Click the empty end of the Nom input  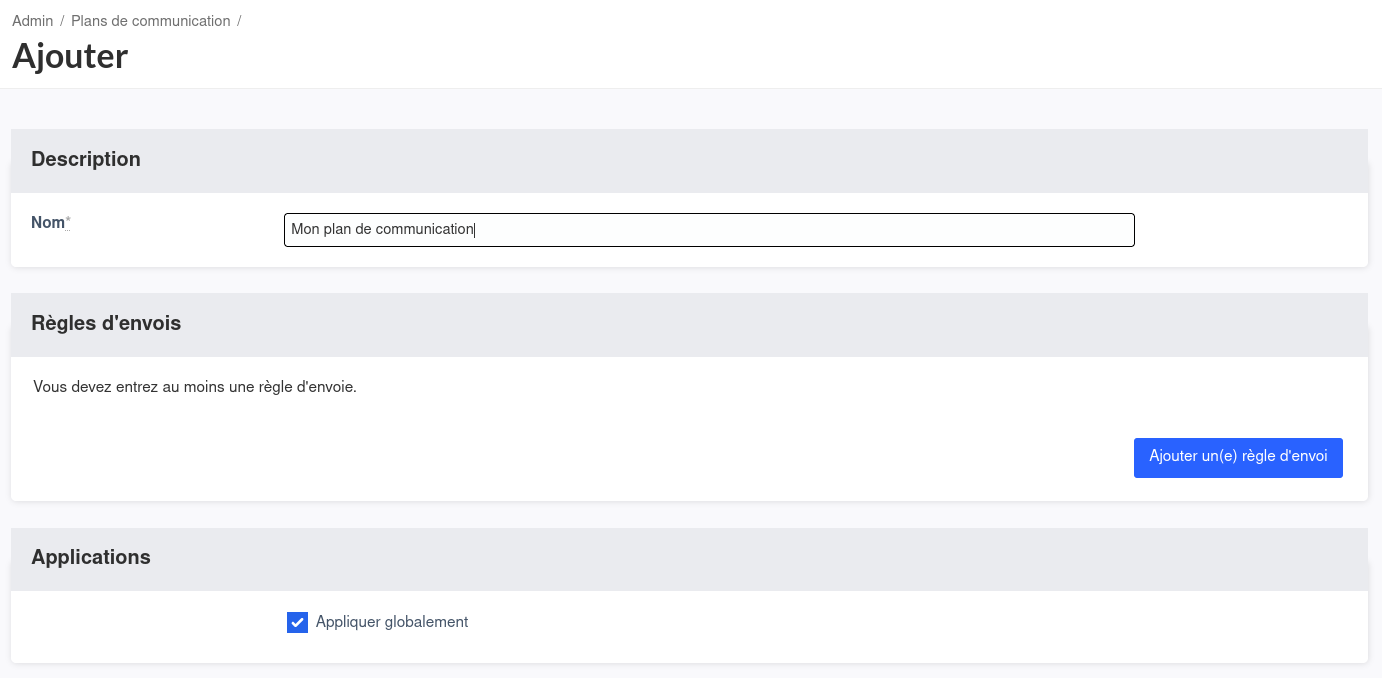coord(900,230)
